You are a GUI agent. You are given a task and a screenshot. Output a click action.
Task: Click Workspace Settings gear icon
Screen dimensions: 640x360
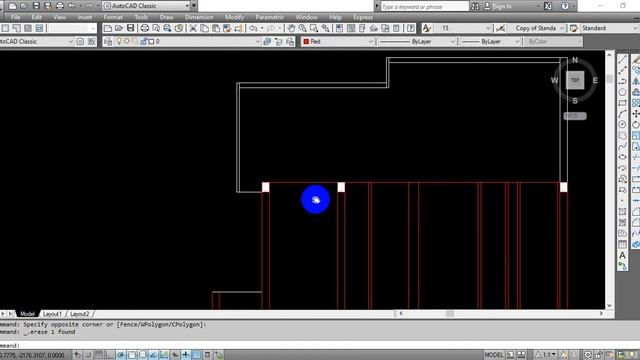pyautogui.click(x=80, y=42)
